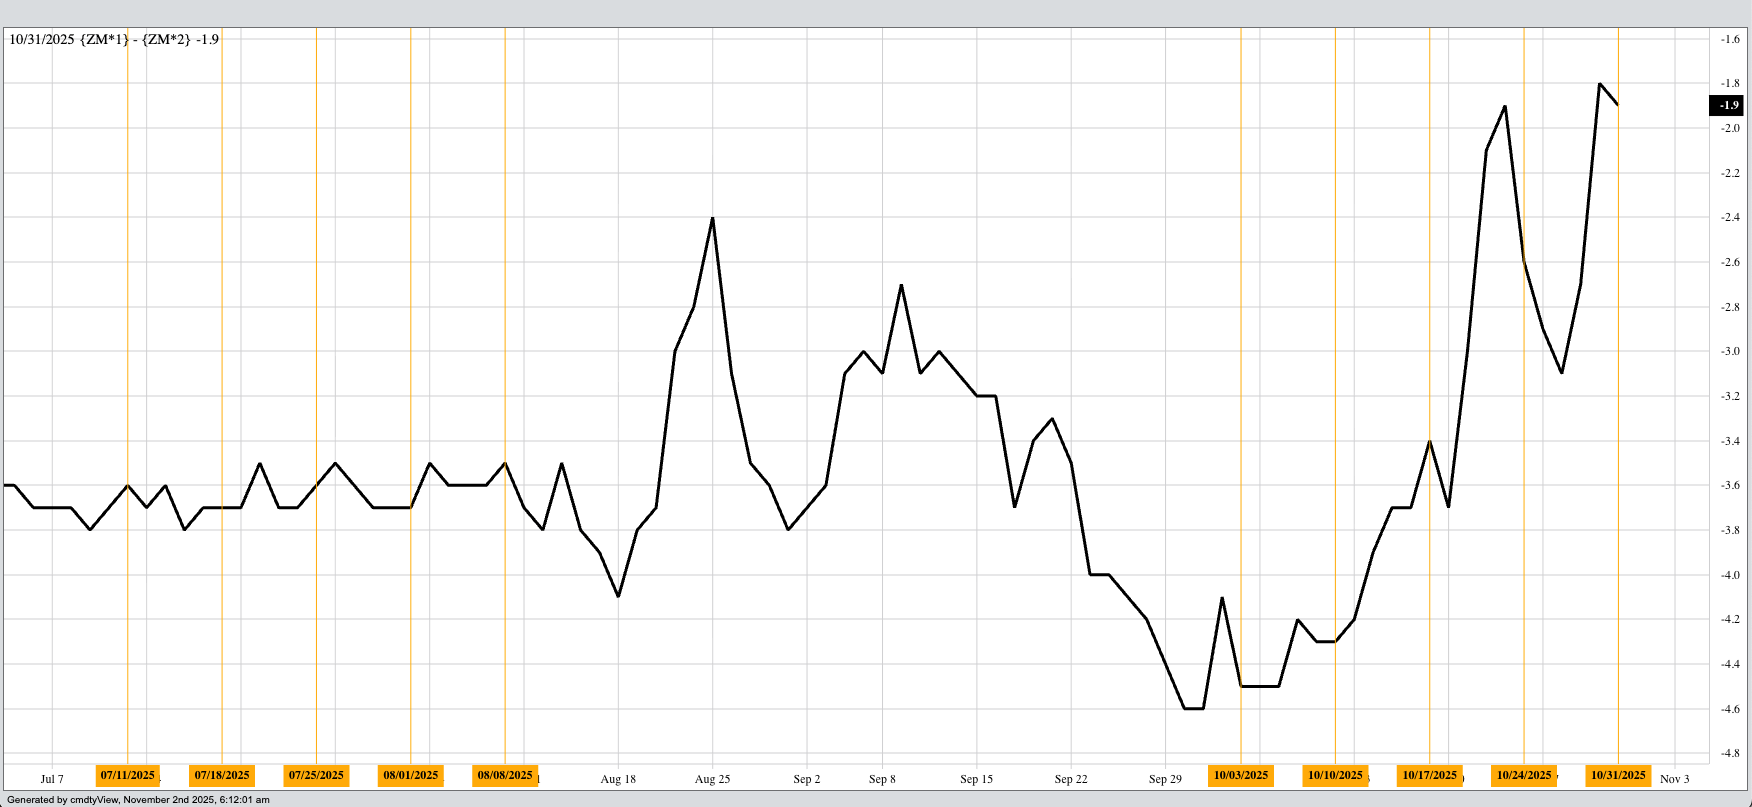This screenshot has height=807, width=1752.
Task: Select the Sep 15 x-axis label
Action: coord(976,779)
